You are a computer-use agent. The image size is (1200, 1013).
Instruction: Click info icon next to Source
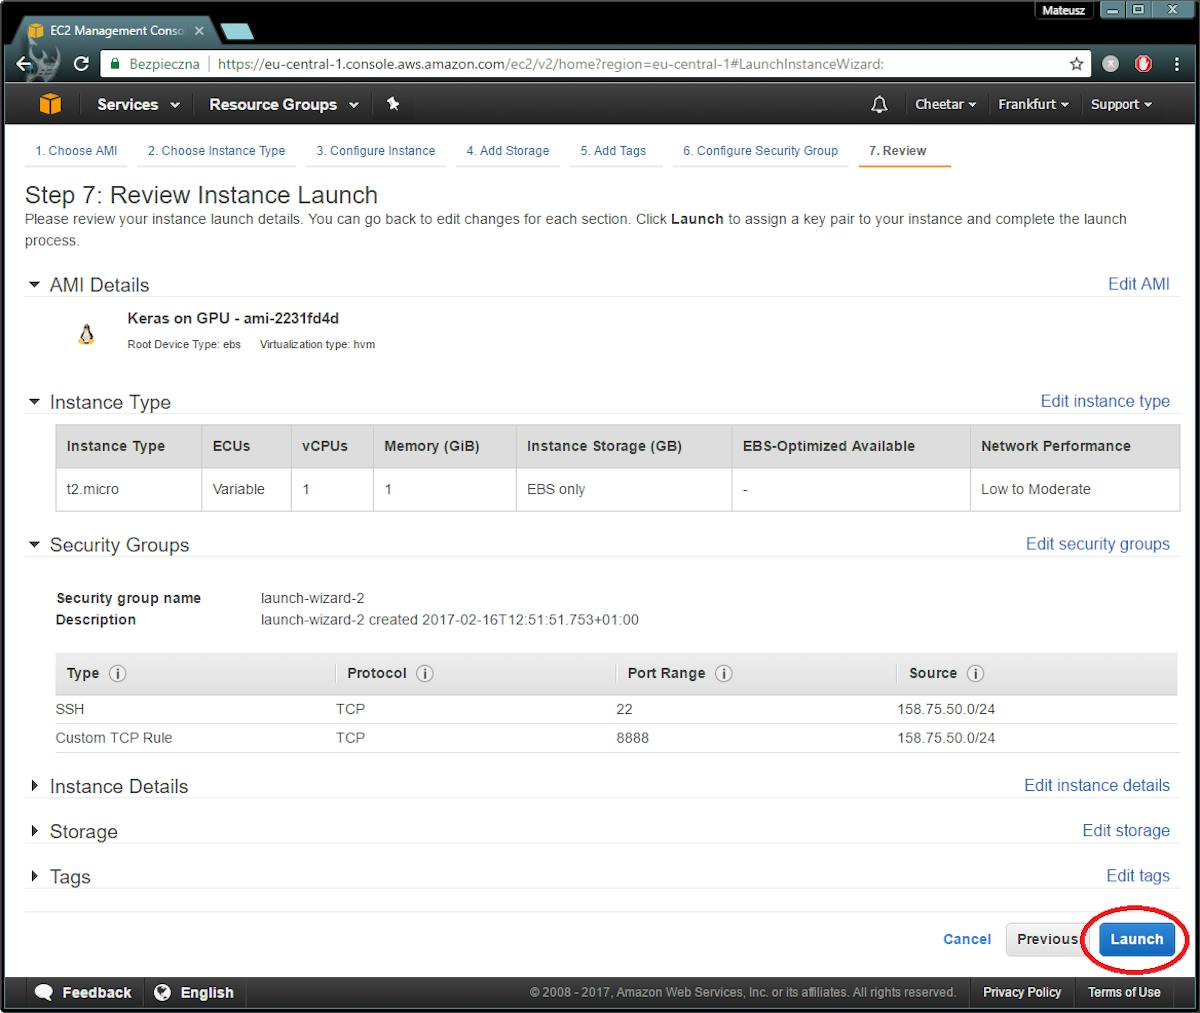pyautogui.click(x=975, y=673)
